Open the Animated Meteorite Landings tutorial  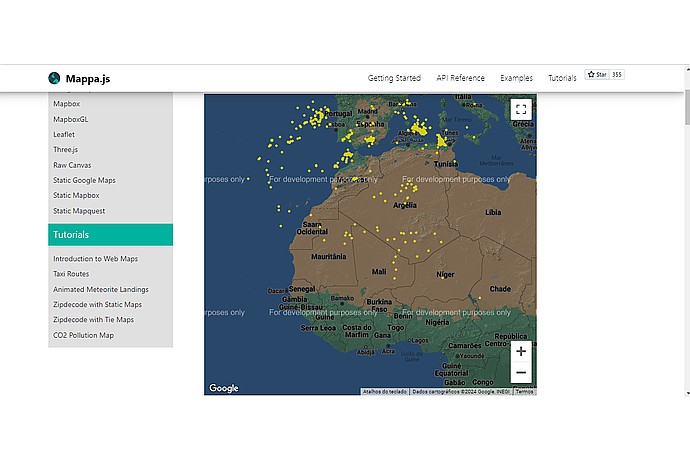click(x=101, y=289)
